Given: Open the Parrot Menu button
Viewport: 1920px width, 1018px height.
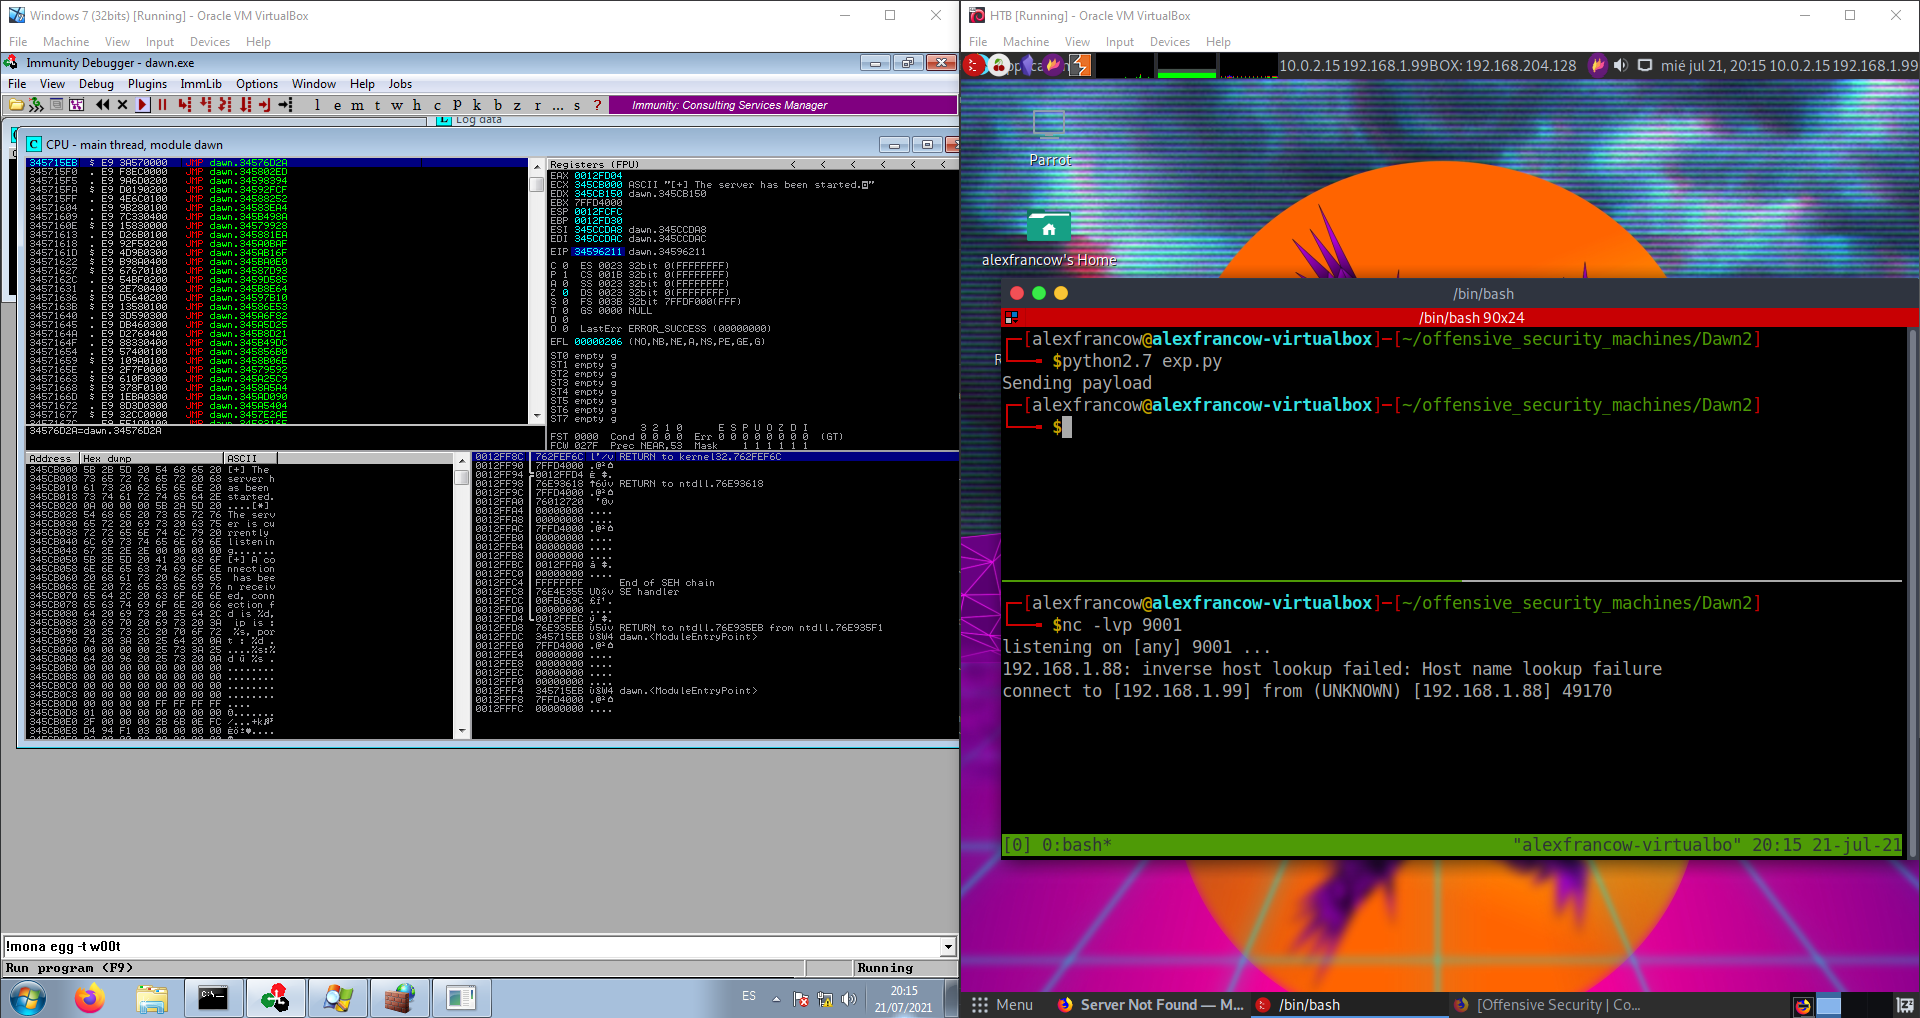Looking at the screenshot, I should (1002, 1005).
